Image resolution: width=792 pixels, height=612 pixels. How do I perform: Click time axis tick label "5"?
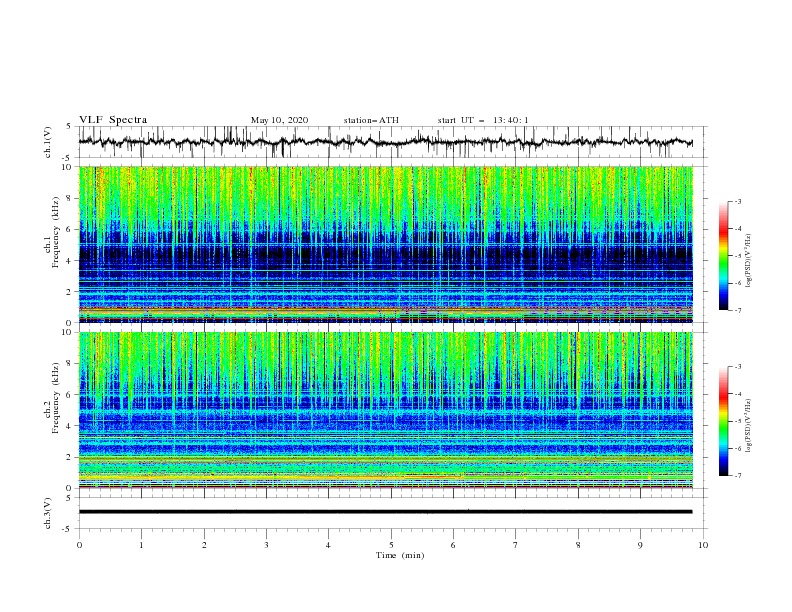click(391, 545)
